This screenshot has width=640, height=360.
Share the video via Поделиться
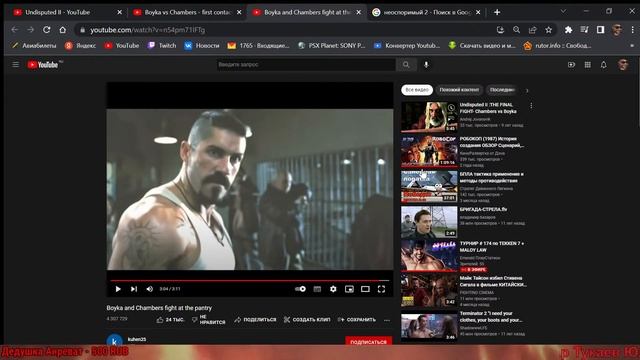click(256, 320)
